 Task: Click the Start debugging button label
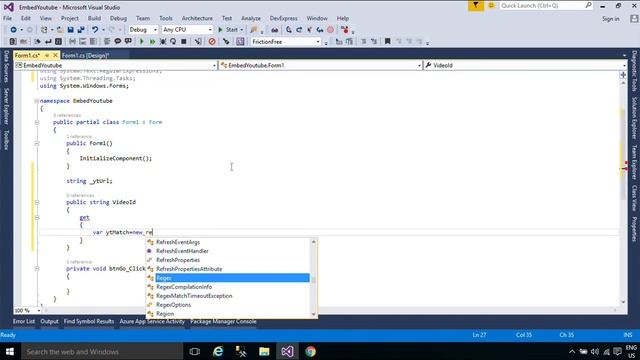pos(231,30)
